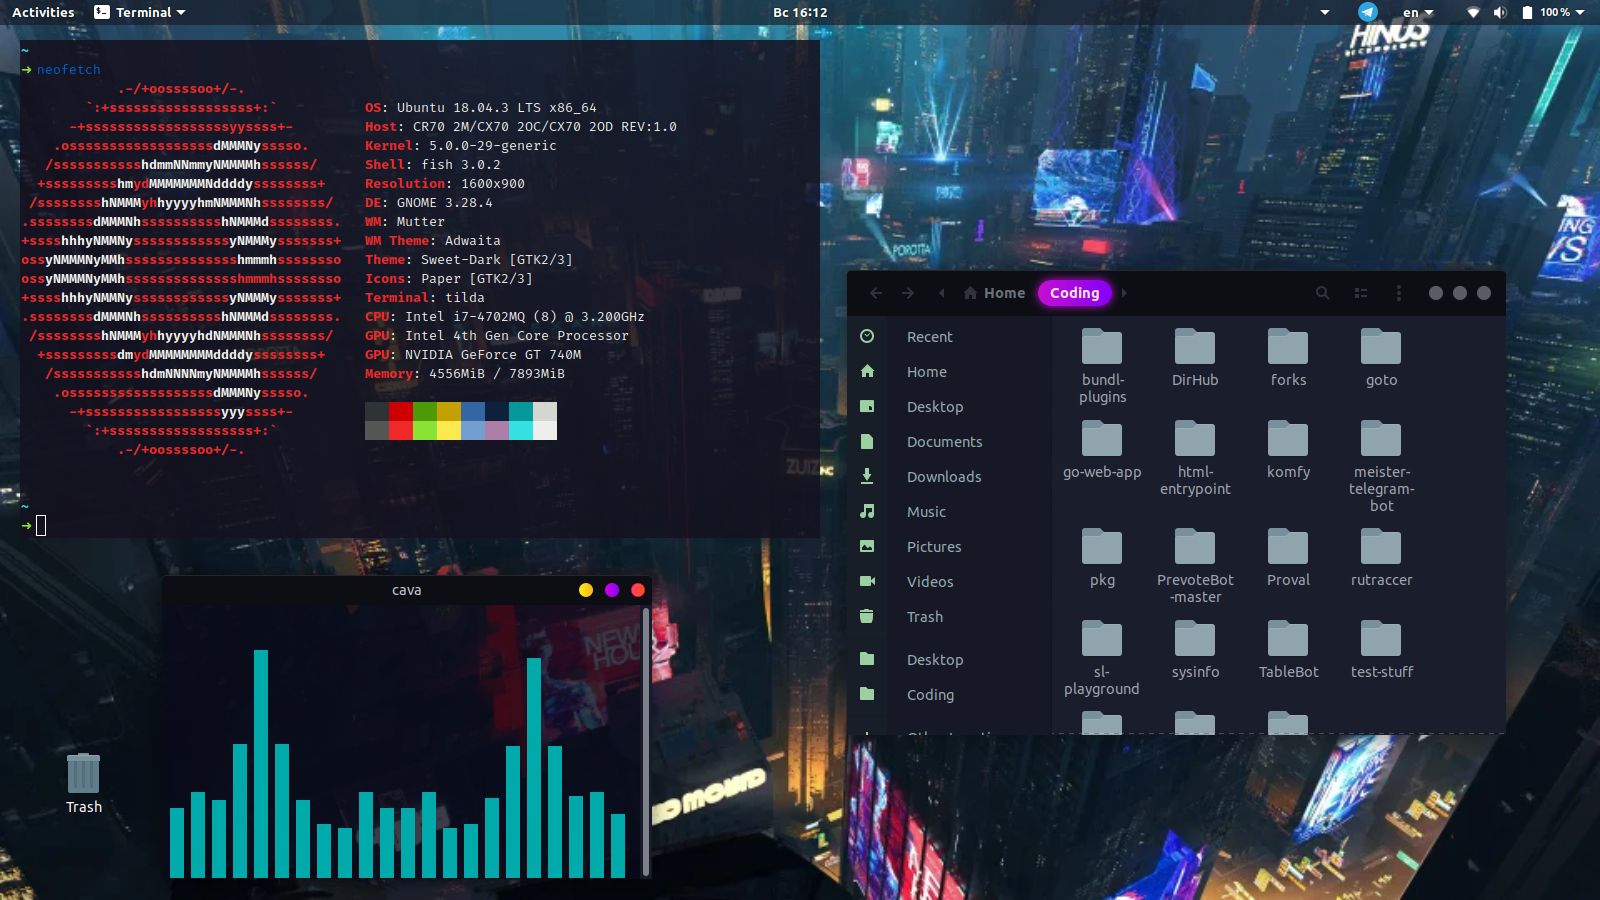Click the purple window control dot on cava
1600x900 pixels.
(611, 590)
